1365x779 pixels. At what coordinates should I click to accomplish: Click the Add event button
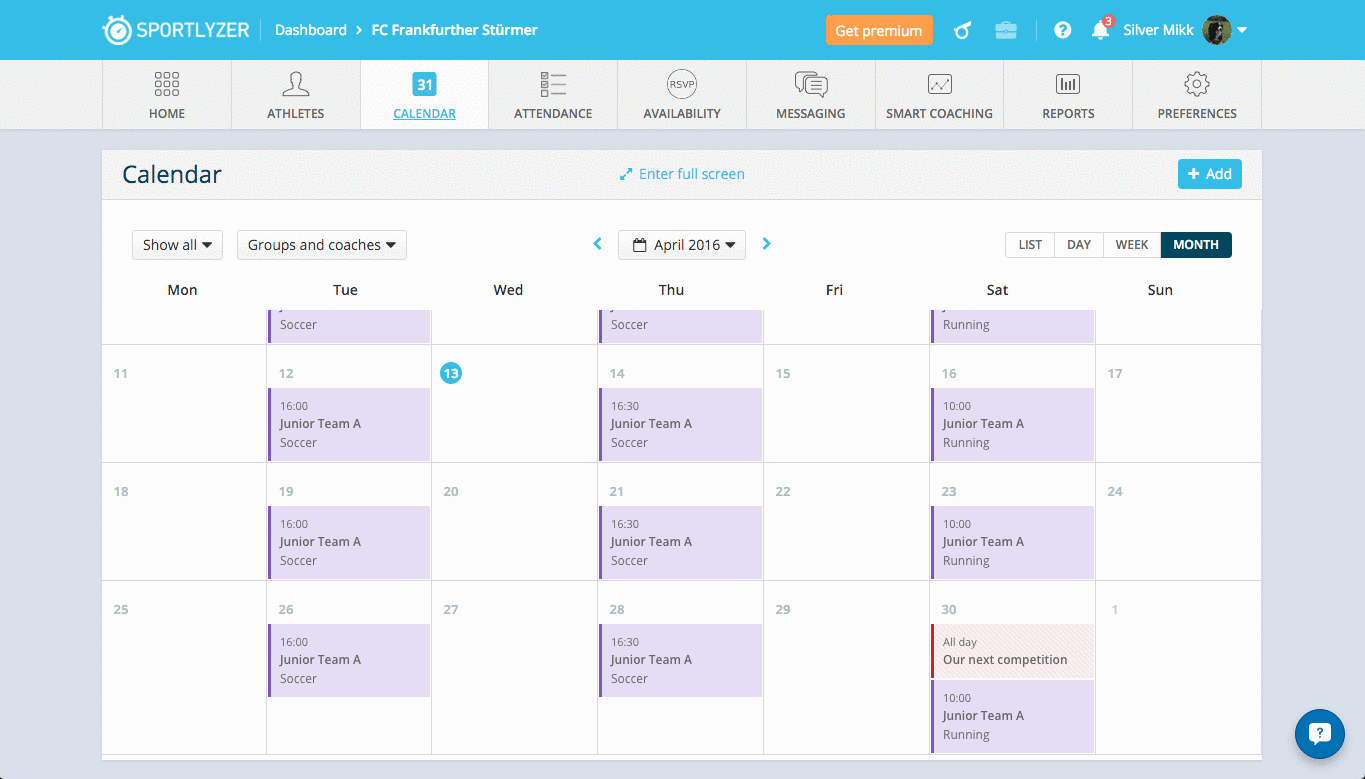click(1210, 174)
